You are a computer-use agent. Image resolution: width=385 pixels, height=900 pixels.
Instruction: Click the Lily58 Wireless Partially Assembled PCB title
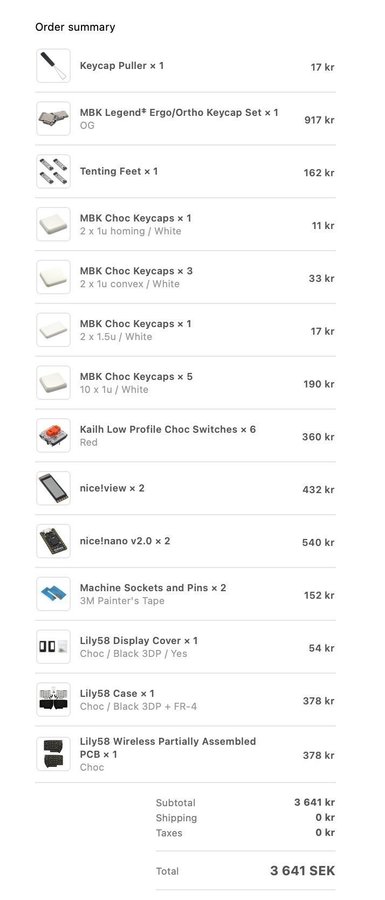168,747
